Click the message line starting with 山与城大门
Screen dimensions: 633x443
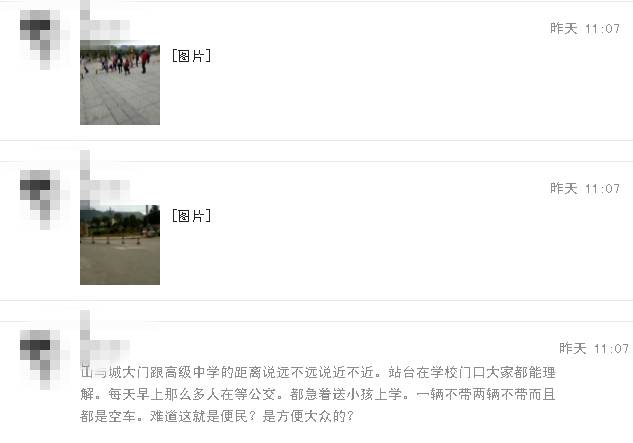point(318,372)
